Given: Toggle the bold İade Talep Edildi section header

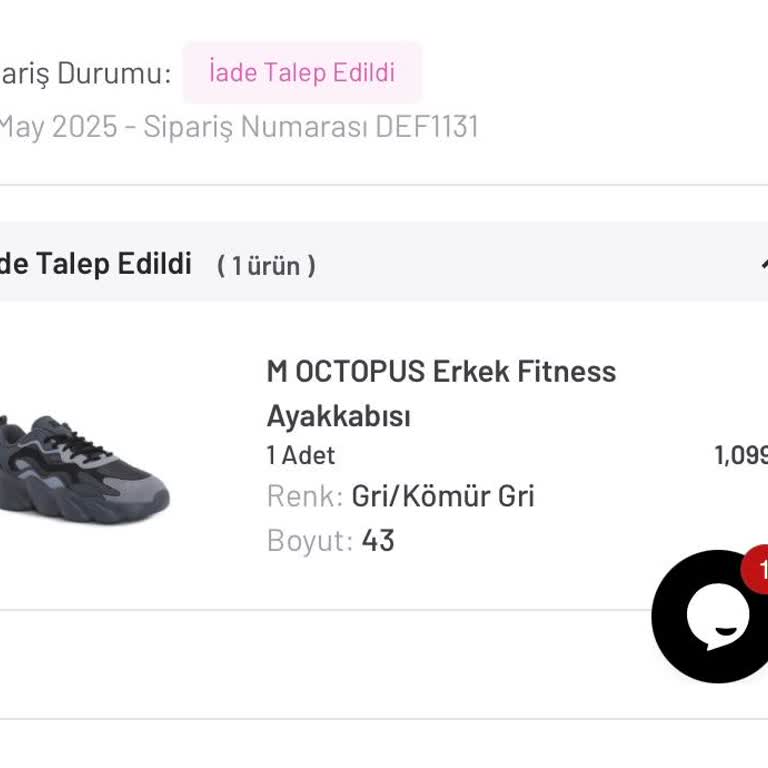Looking at the screenshot, I should click(95, 264).
